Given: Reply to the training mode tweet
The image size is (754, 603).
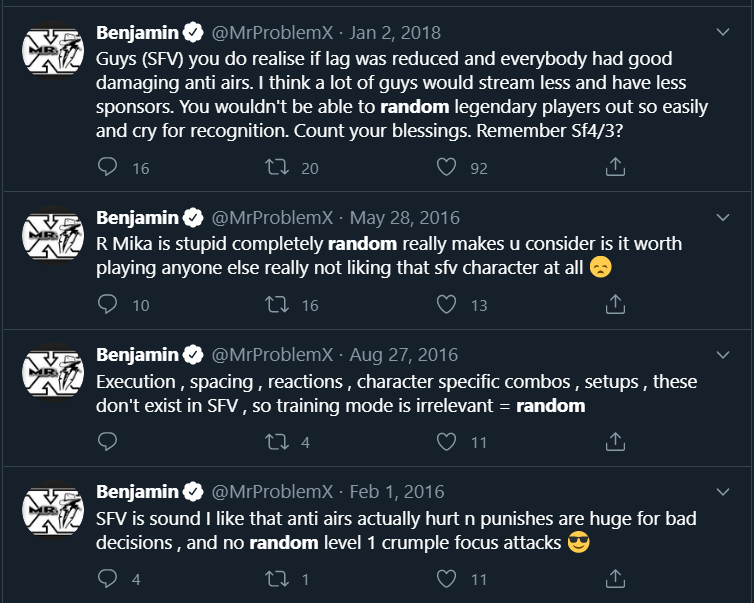Looking at the screenshot, I should click(x=108, y=441).
